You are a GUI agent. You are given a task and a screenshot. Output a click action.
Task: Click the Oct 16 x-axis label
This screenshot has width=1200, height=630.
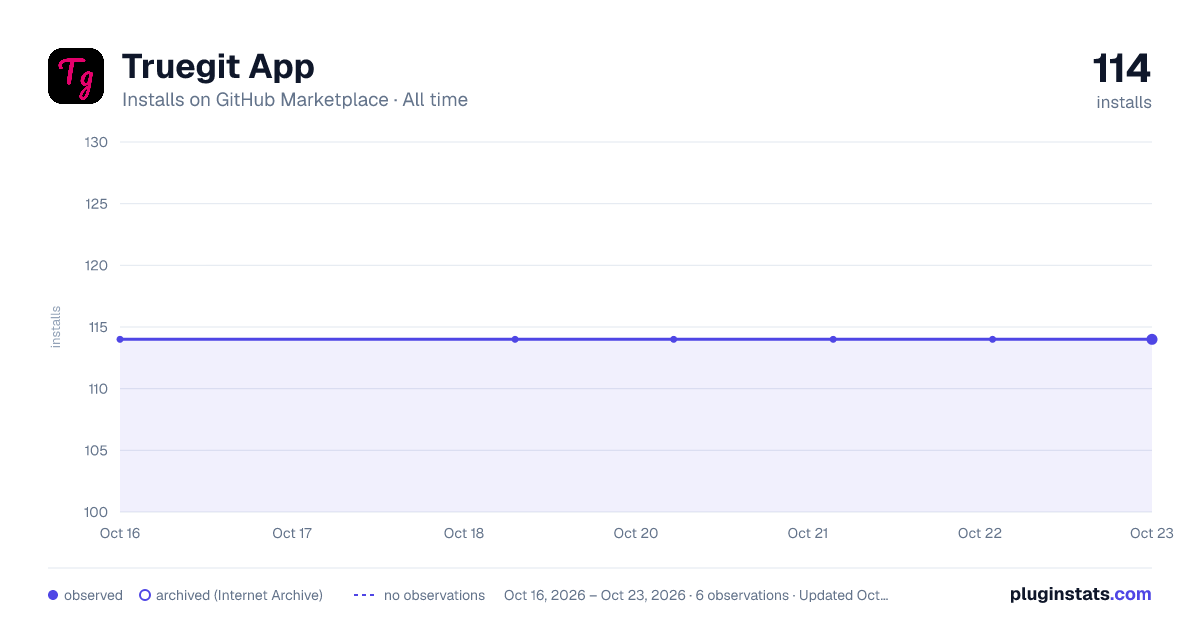point(120,533)
